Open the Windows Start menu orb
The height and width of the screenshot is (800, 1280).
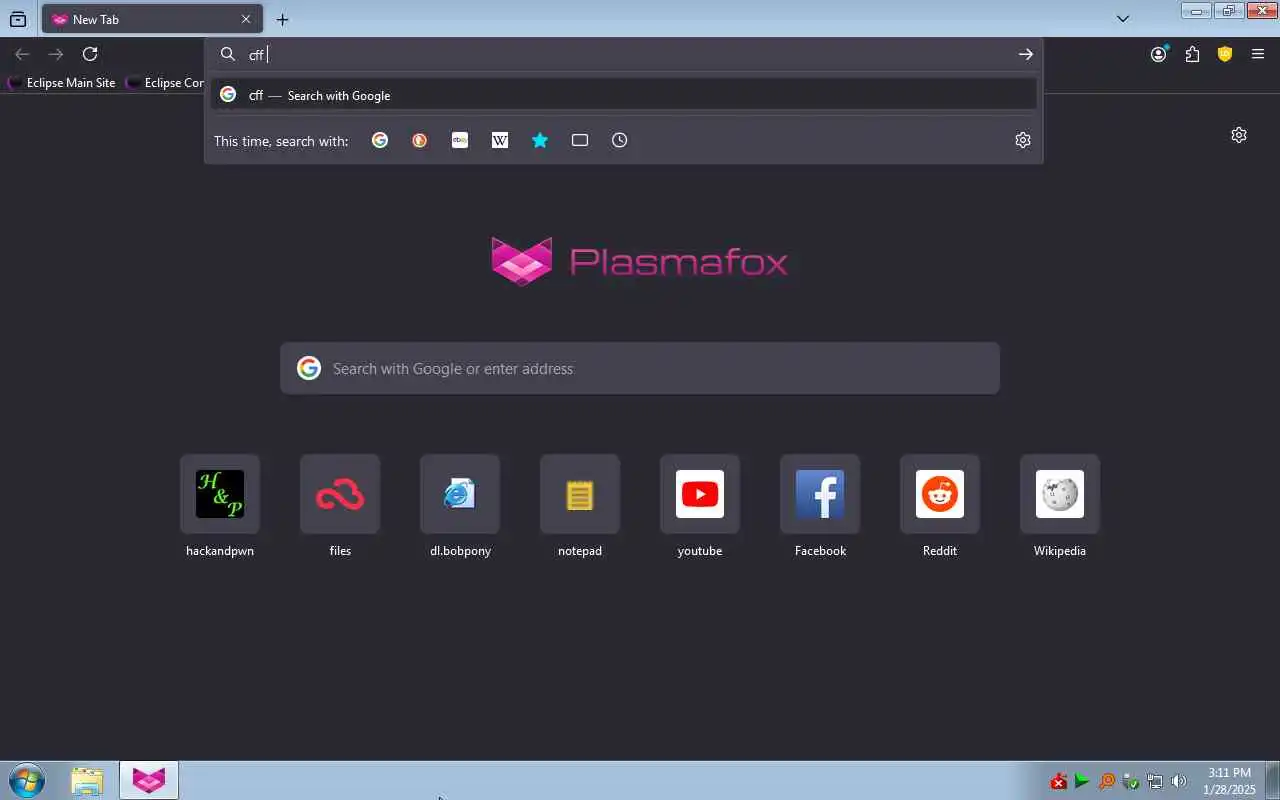point(27,780)
